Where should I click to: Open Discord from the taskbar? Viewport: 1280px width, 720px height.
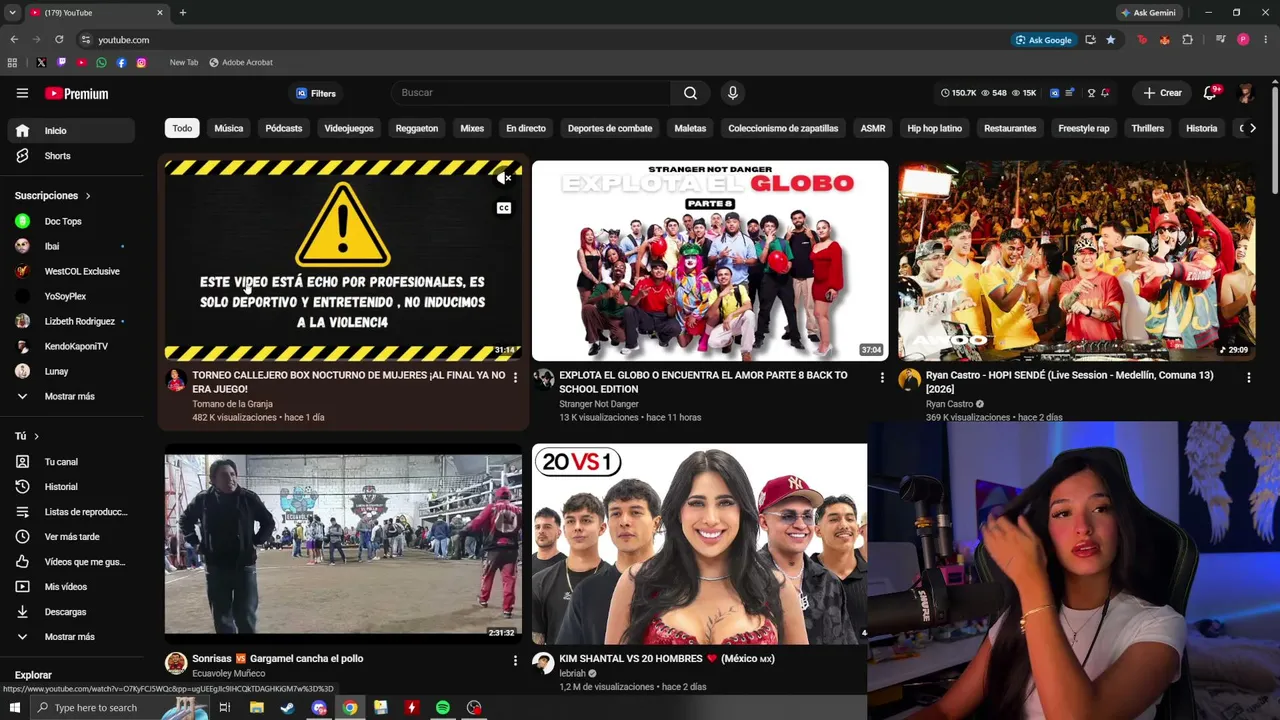coord(319,708)
